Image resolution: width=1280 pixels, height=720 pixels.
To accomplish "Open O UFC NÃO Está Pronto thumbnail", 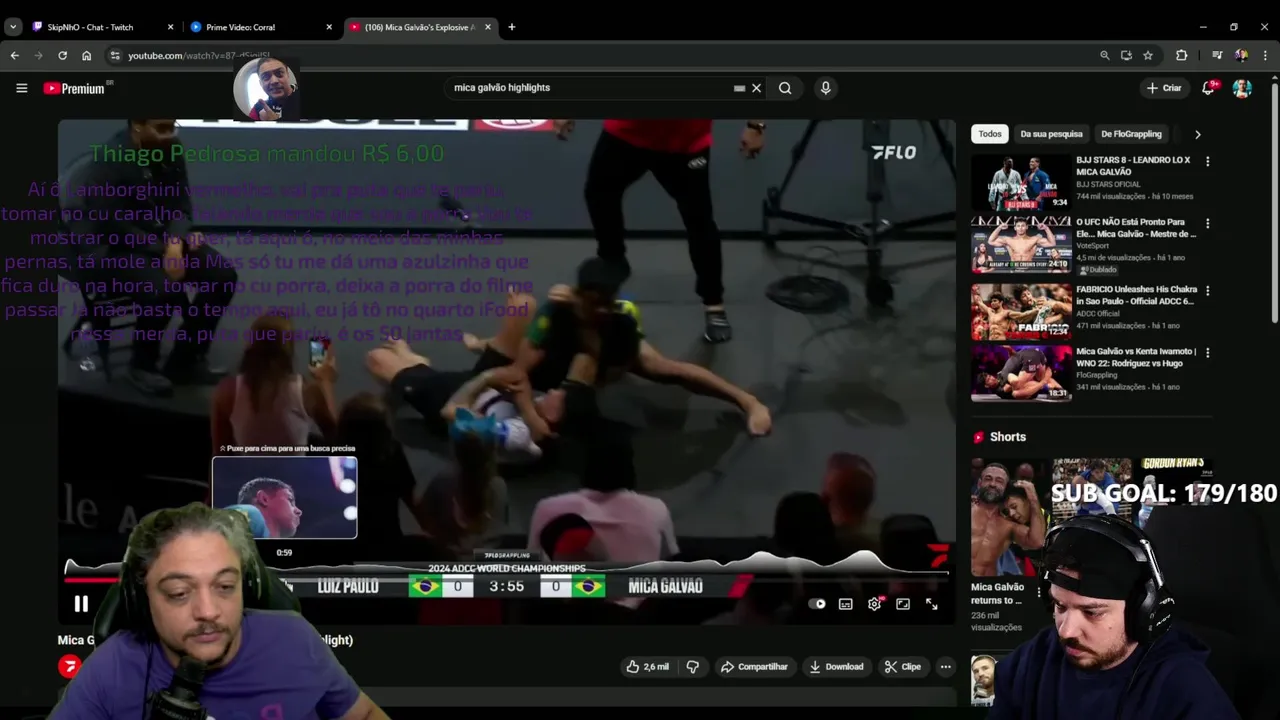I will point(1021,245).
